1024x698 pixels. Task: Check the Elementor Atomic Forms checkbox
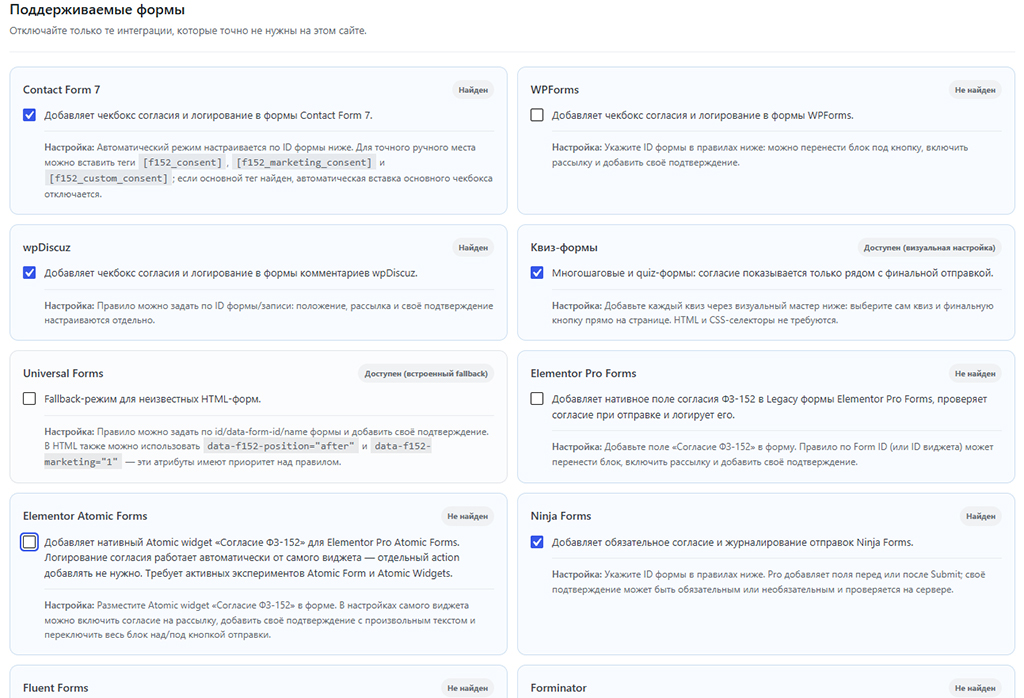tap(29, 542)
